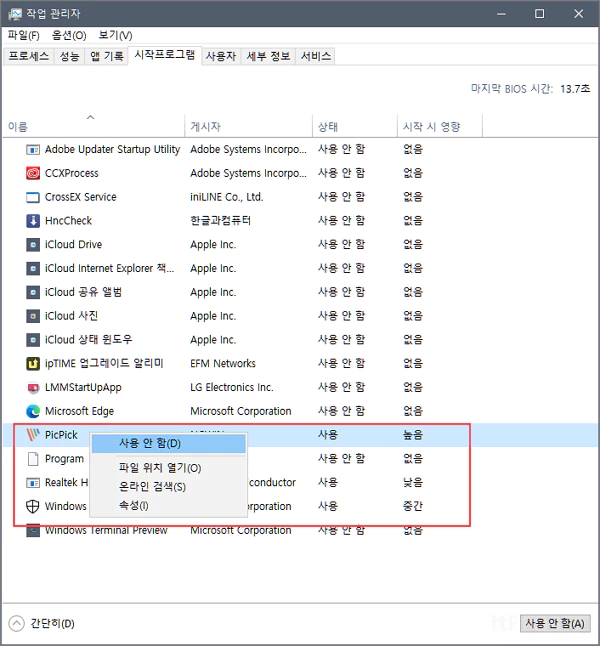
Task: Click the Adobe Updater Startup Utility icon
Action: point(33,150)
